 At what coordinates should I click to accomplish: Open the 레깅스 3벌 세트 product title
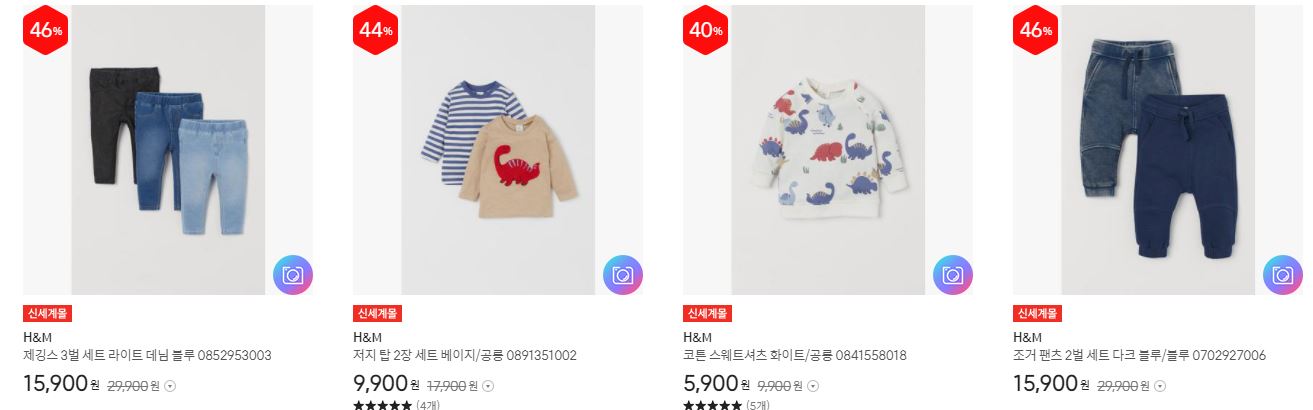pyautogui.click(x=147, y=355)
